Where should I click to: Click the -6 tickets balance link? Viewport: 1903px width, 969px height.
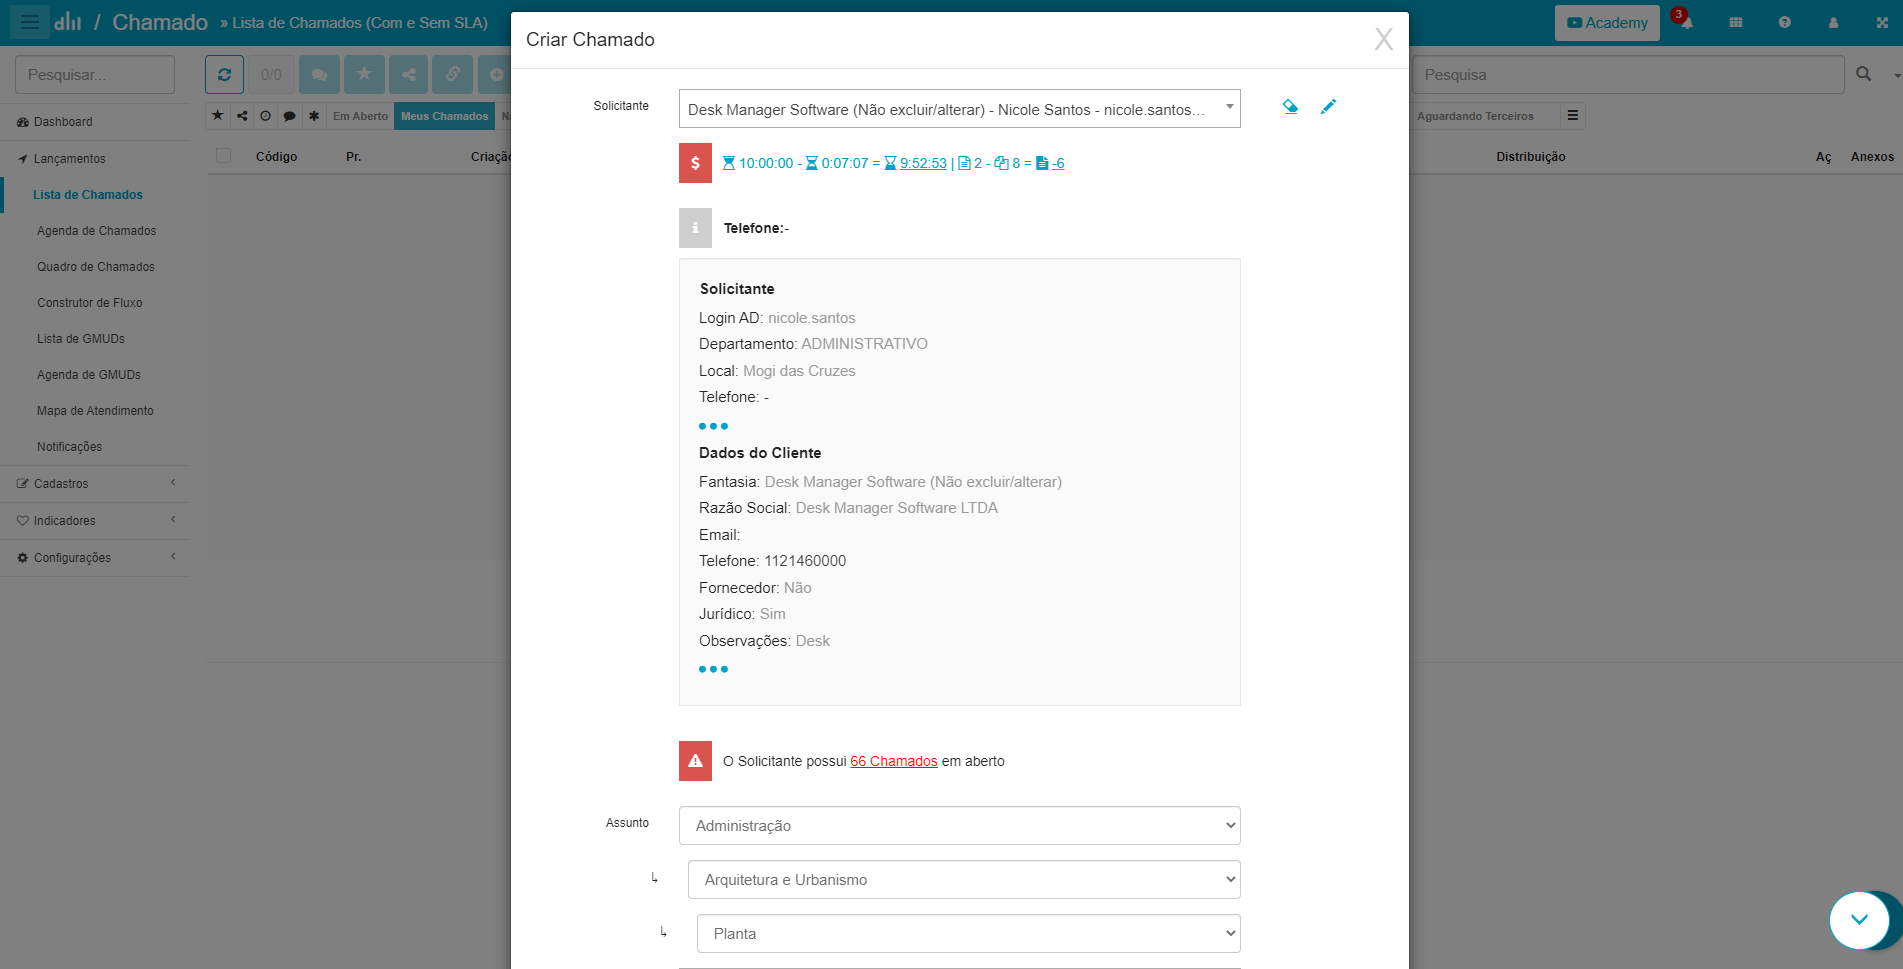(x=1057, y=163)
